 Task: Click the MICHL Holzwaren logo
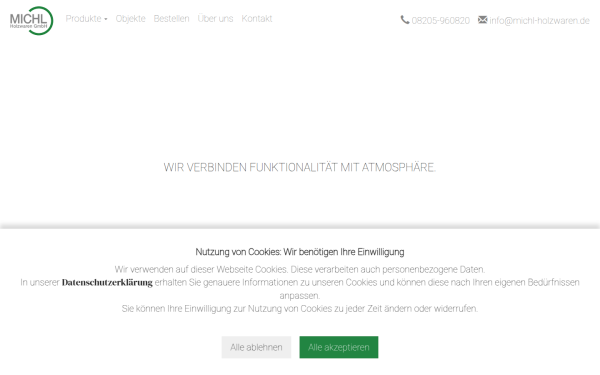pyautogui.click(x=31, y=21)
